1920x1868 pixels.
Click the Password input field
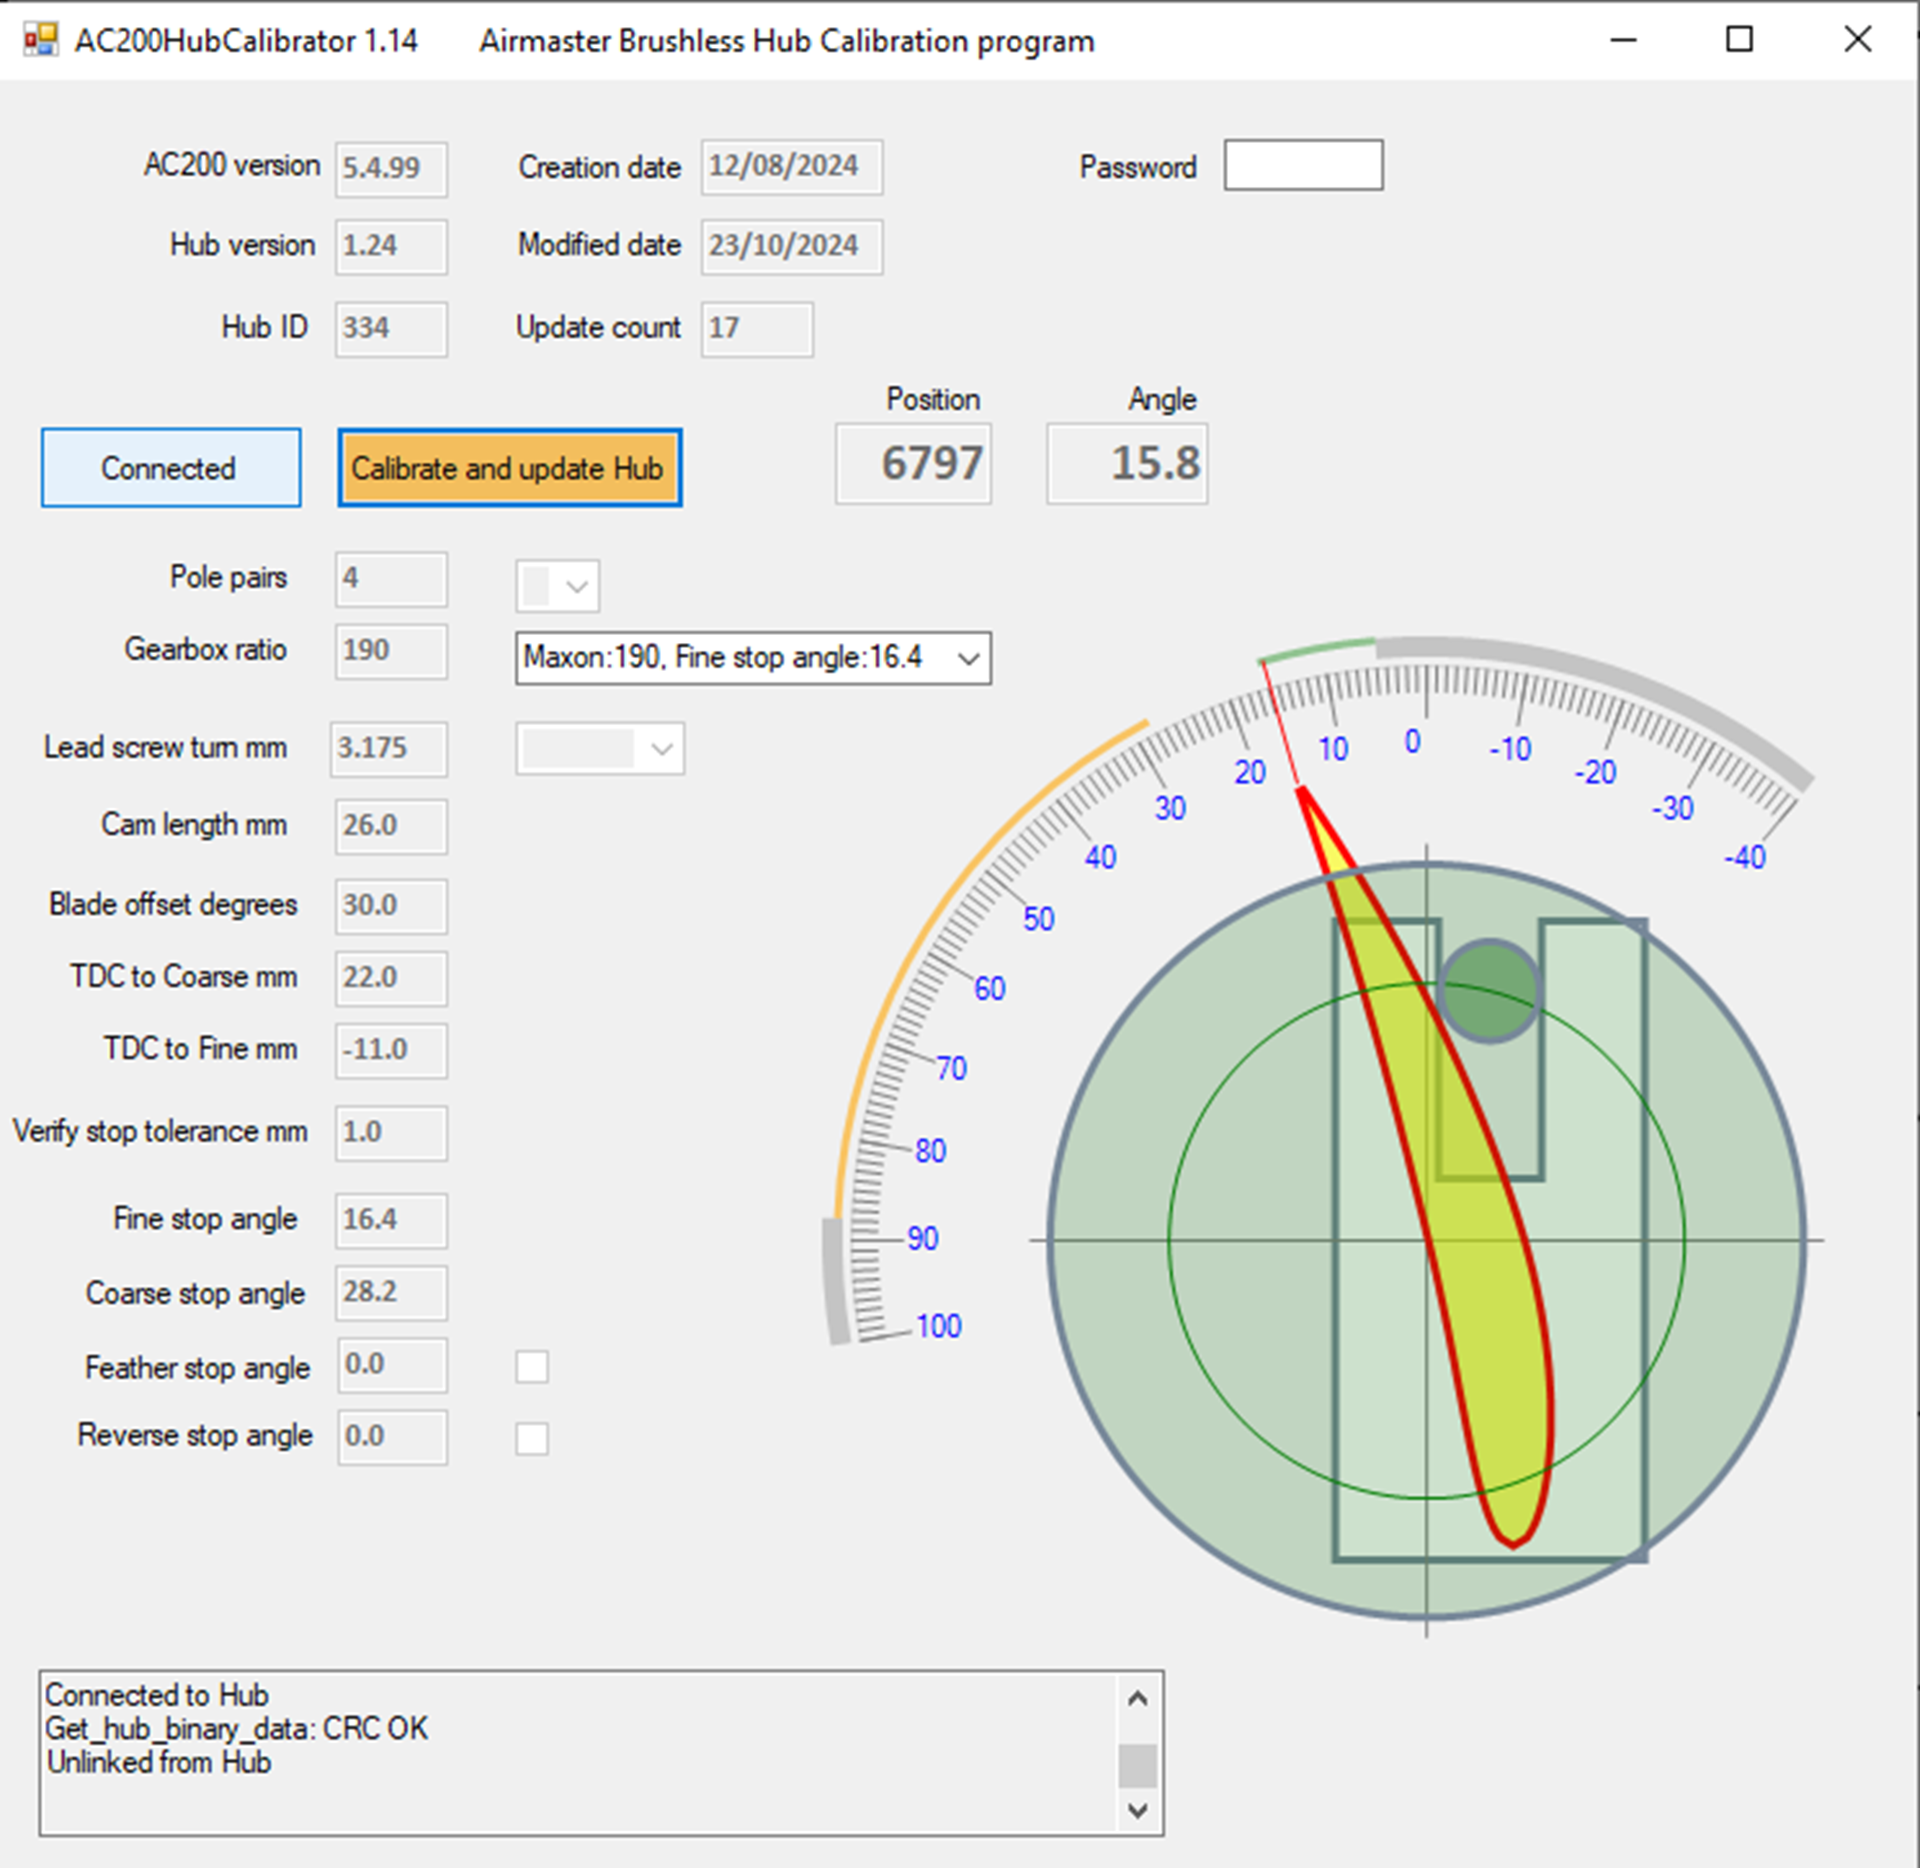tap(1302, 163)
